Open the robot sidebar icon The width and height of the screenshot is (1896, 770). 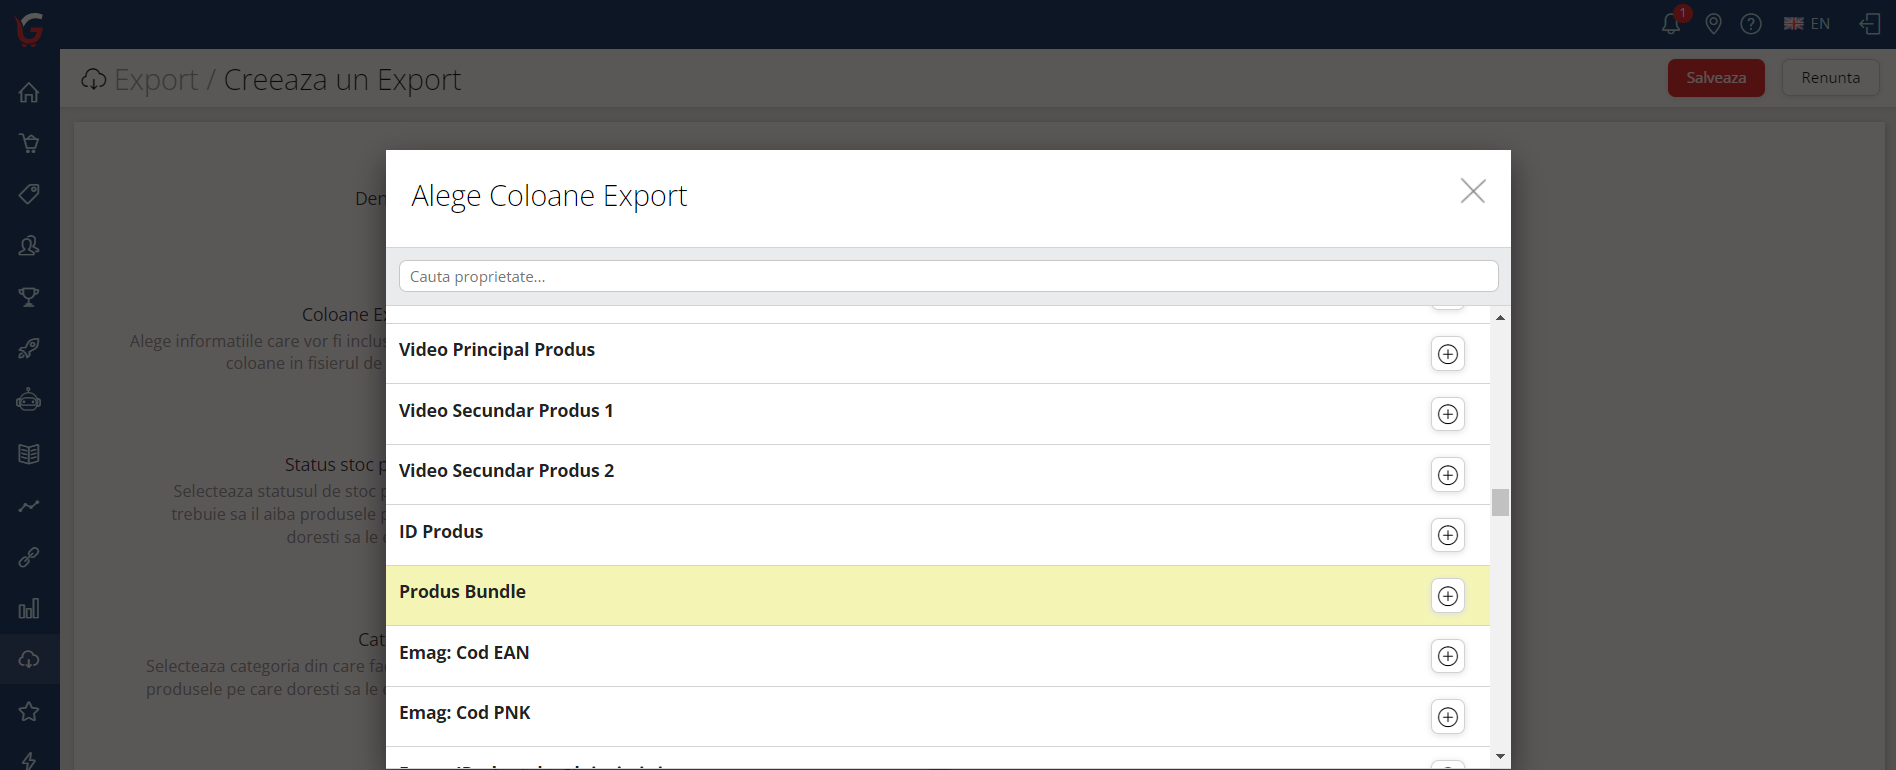(x=29, y=400)
